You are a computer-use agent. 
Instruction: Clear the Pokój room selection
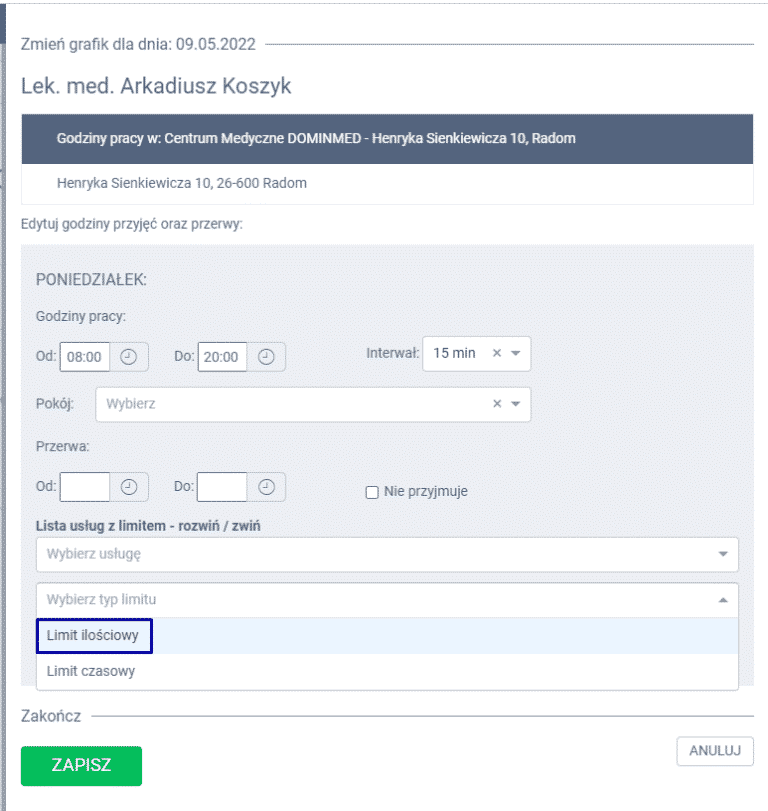point(497,405)
